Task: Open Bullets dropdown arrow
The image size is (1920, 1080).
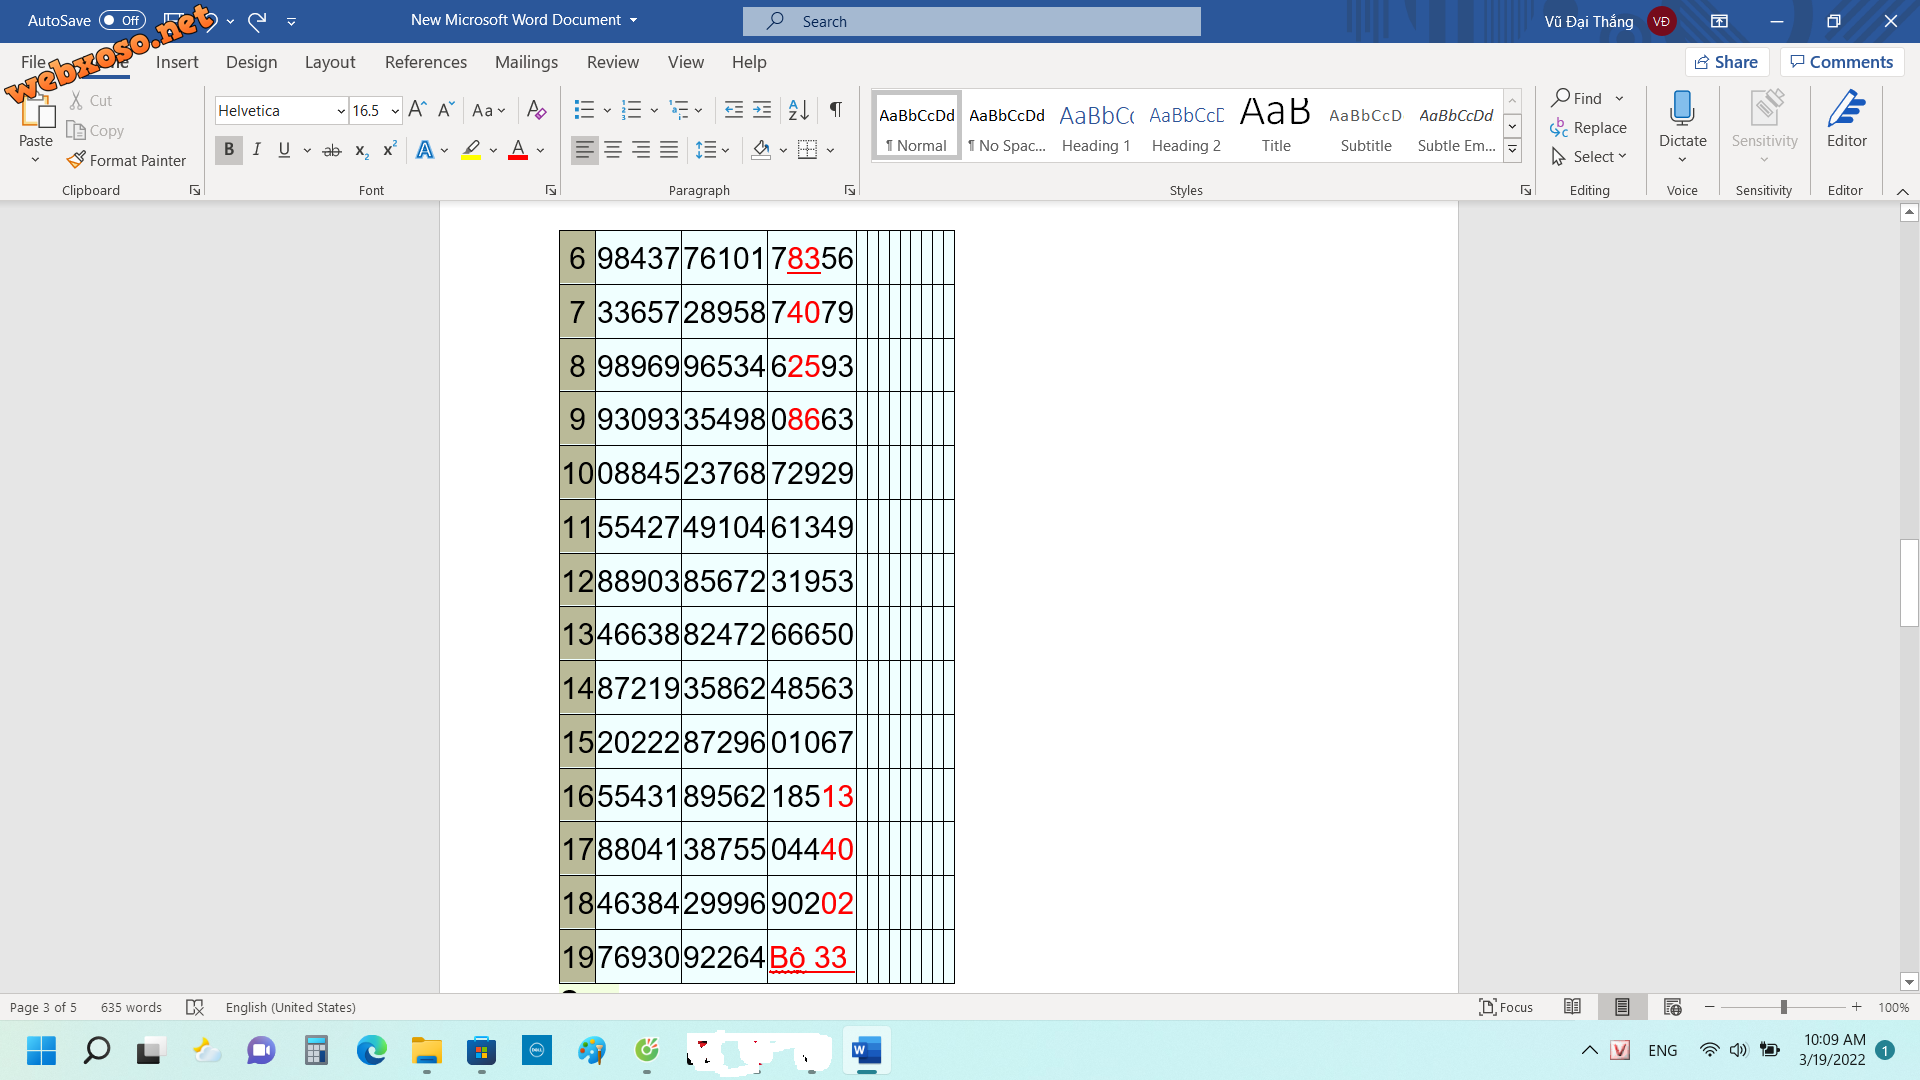Action: pyautogui.click(x=607, y=110)
